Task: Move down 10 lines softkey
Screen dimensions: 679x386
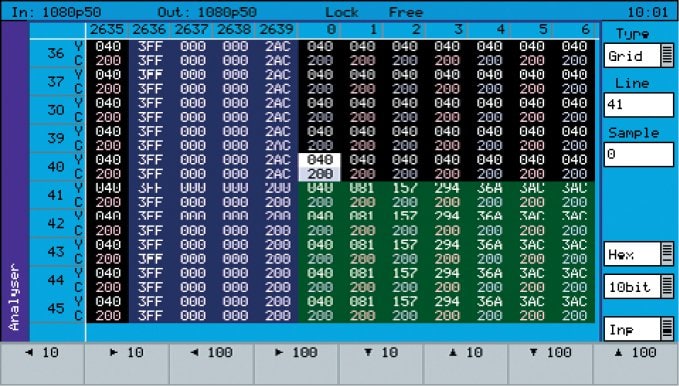Action: [382, 363]
